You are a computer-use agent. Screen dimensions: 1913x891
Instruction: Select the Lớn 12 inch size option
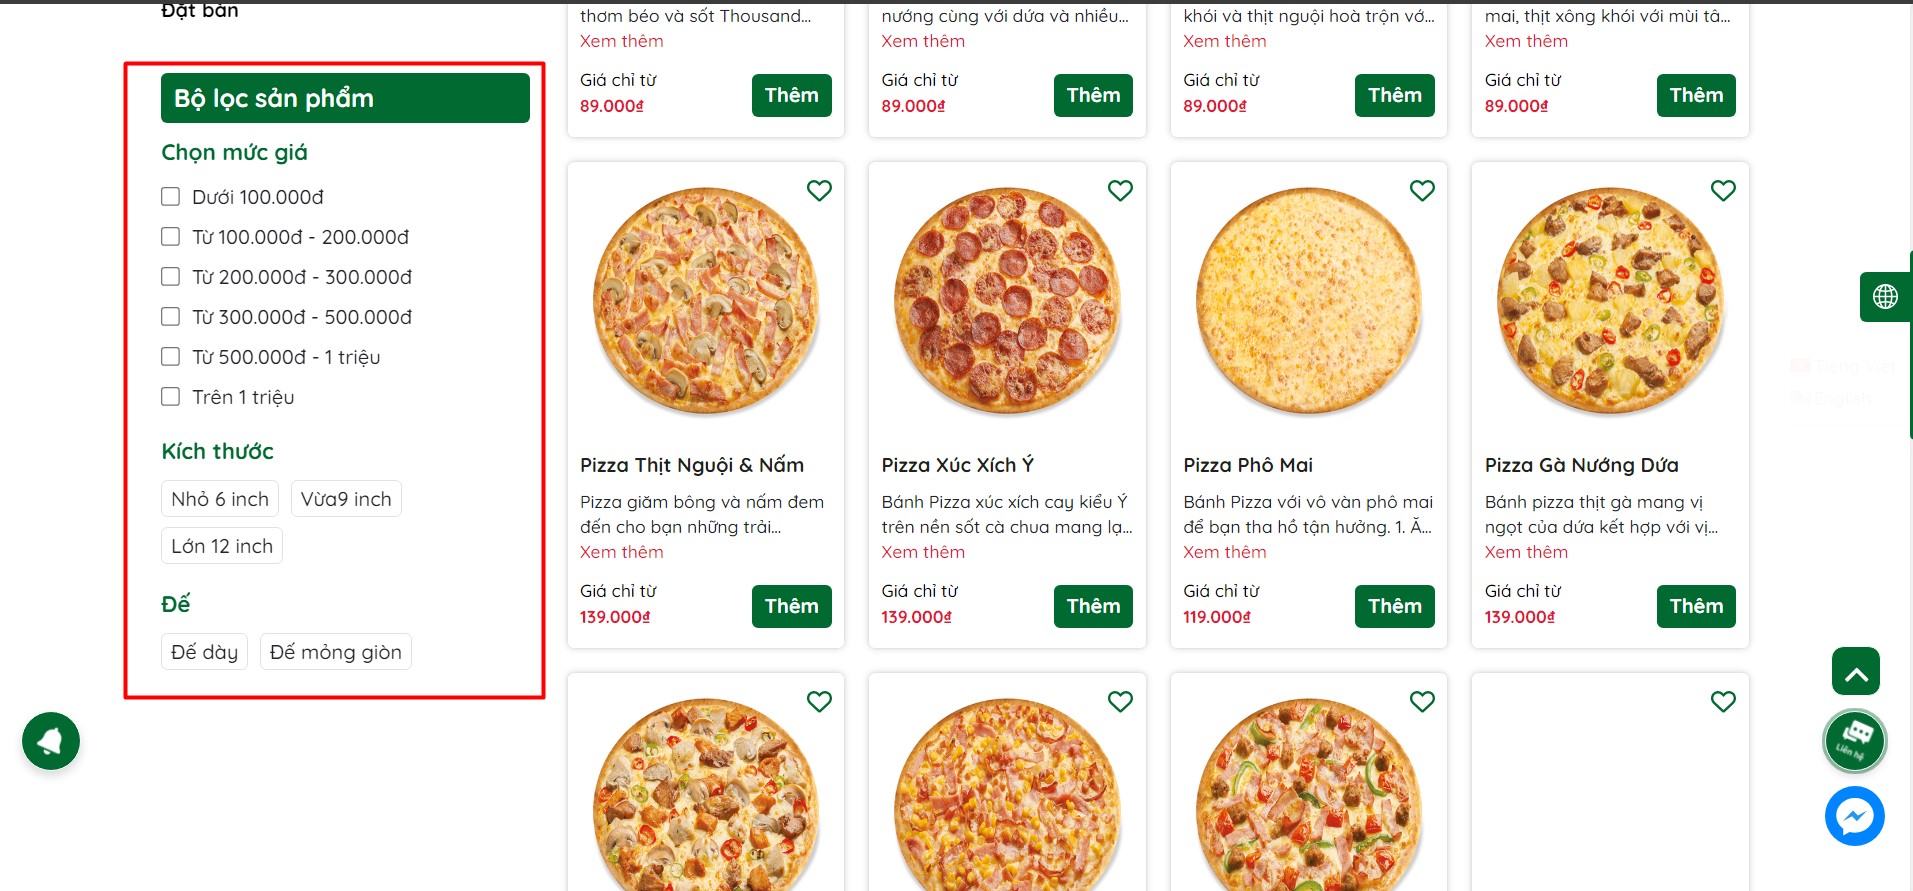pyautogui.click(x=222, y=546)
